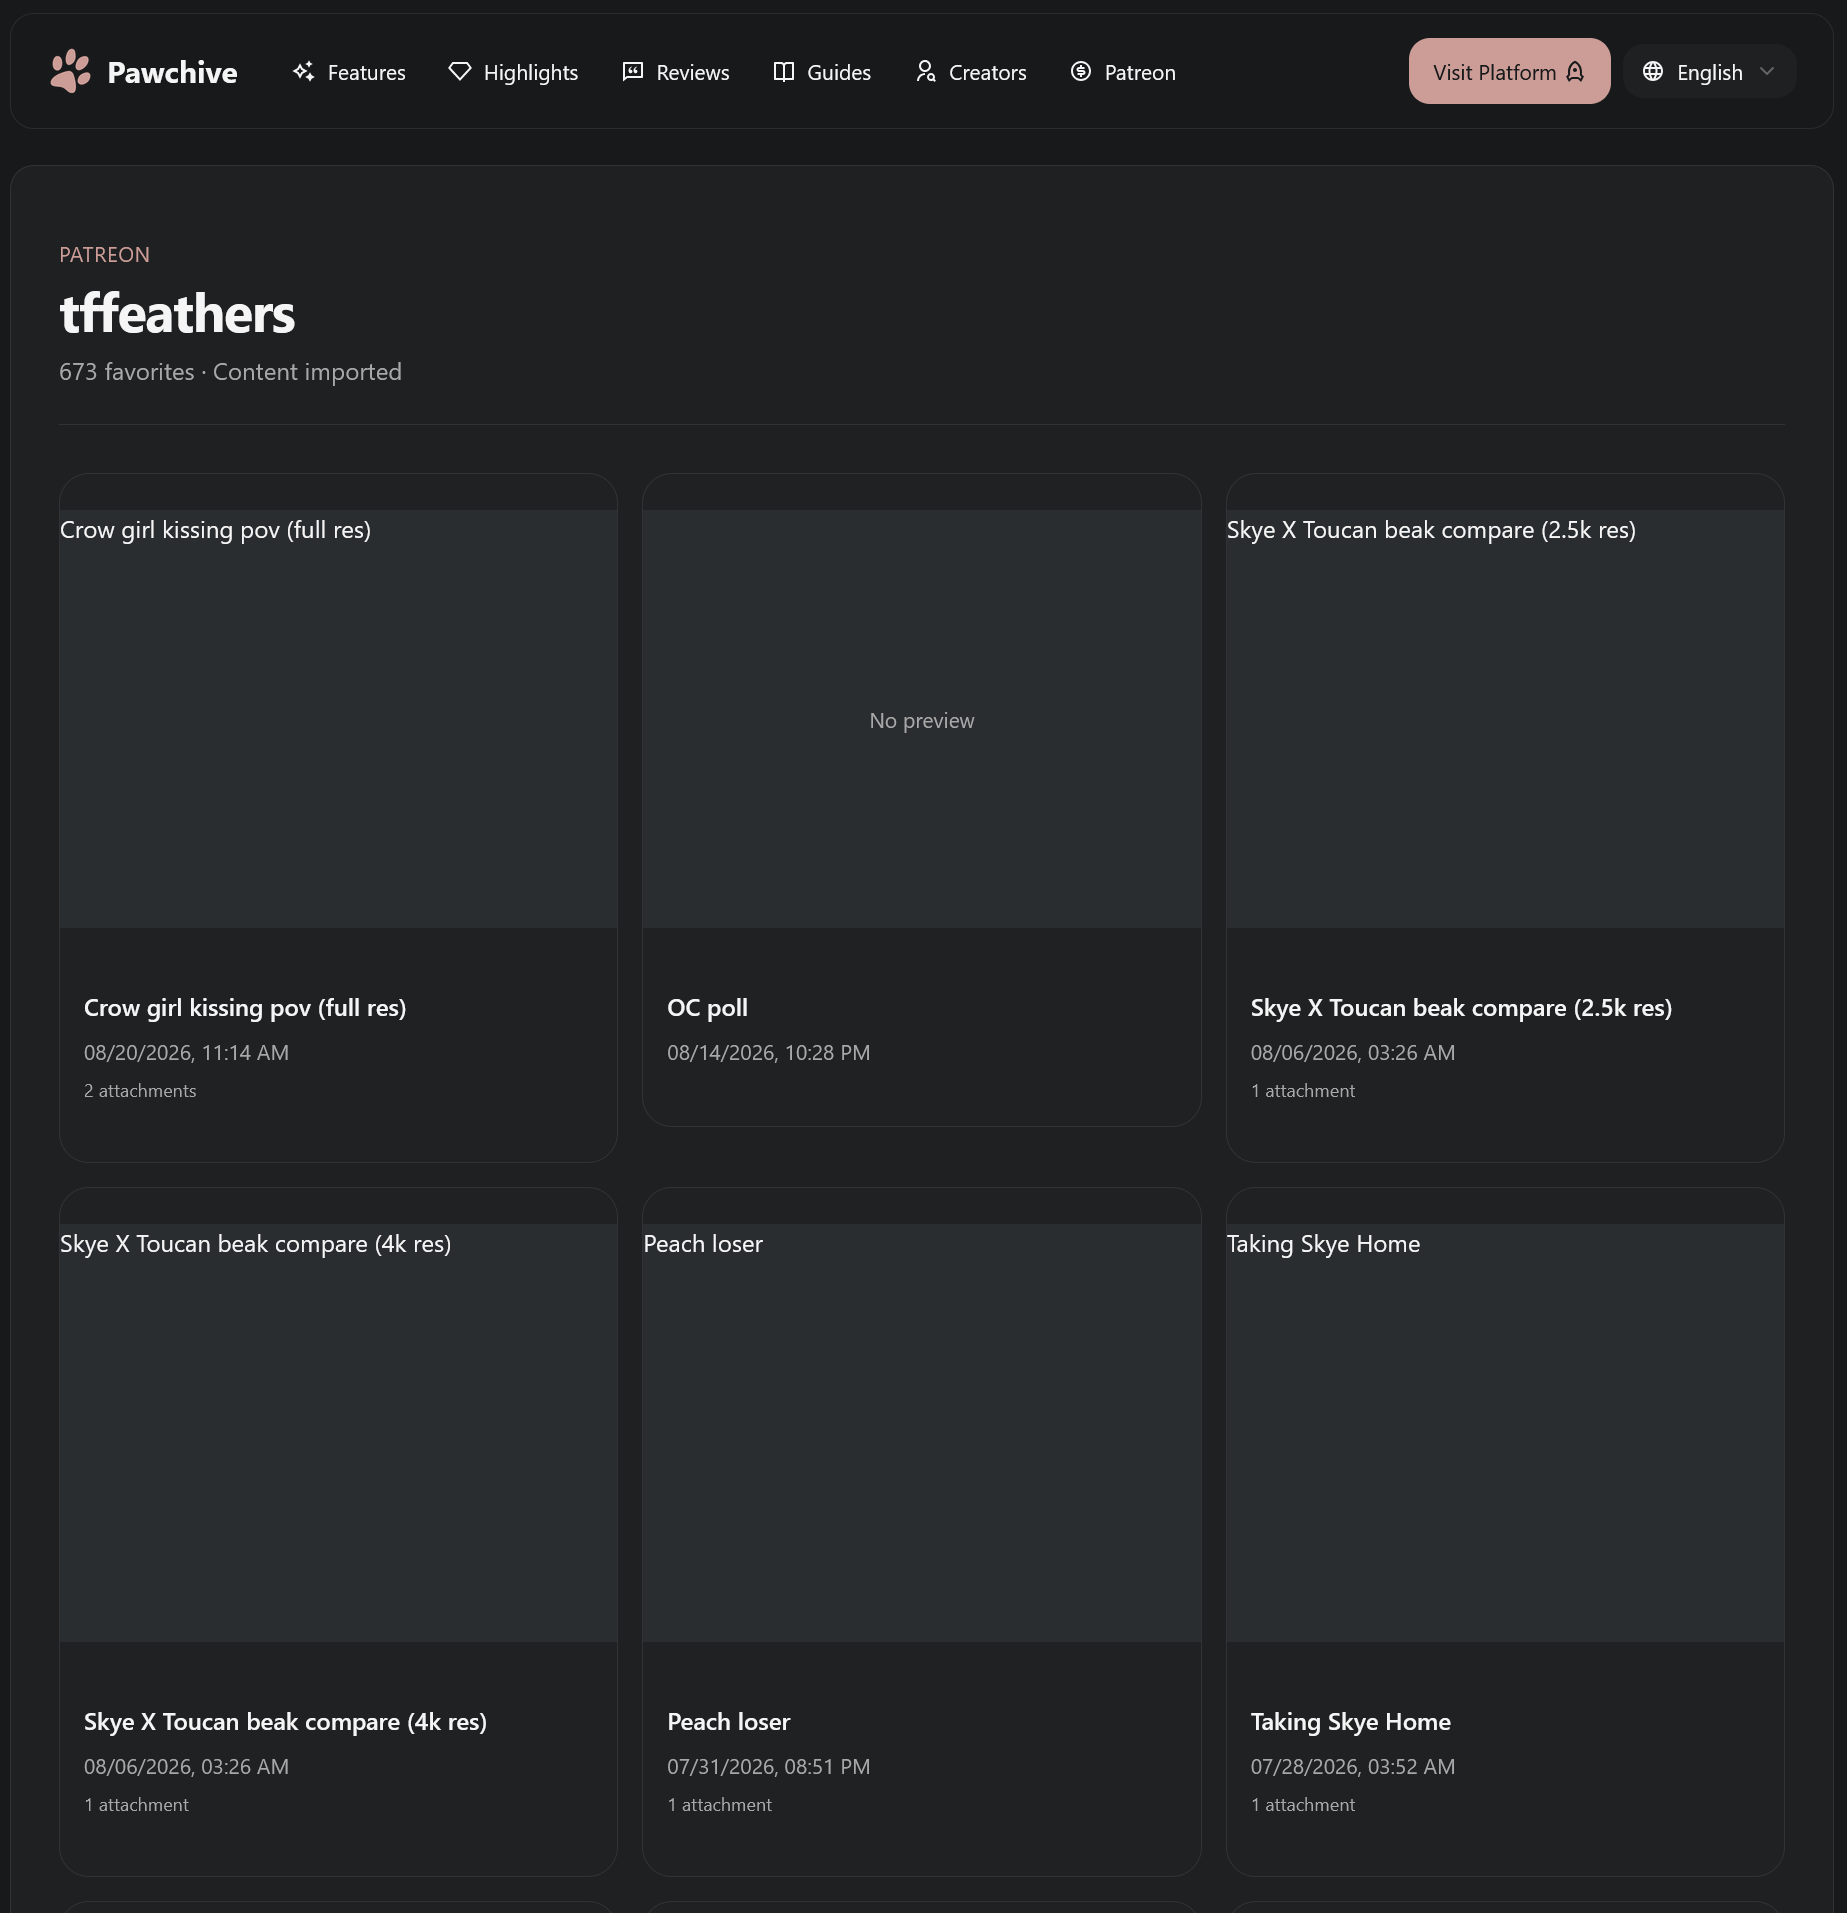Open the Crow girl kissing pov post title
Viewport: 1847px width, 1913px height.
245,1008
